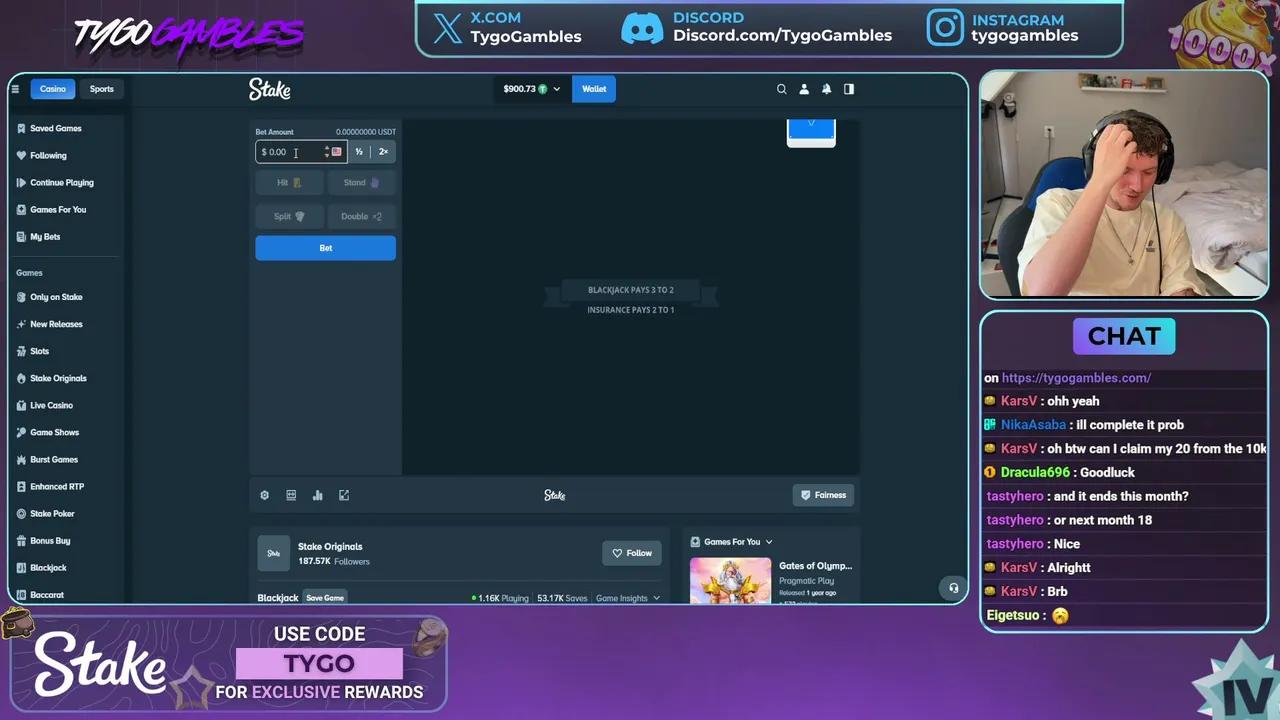Viewport: 1280px width, 720px height.
Task: Open live stats chart icon
Action: pos(318,495)
